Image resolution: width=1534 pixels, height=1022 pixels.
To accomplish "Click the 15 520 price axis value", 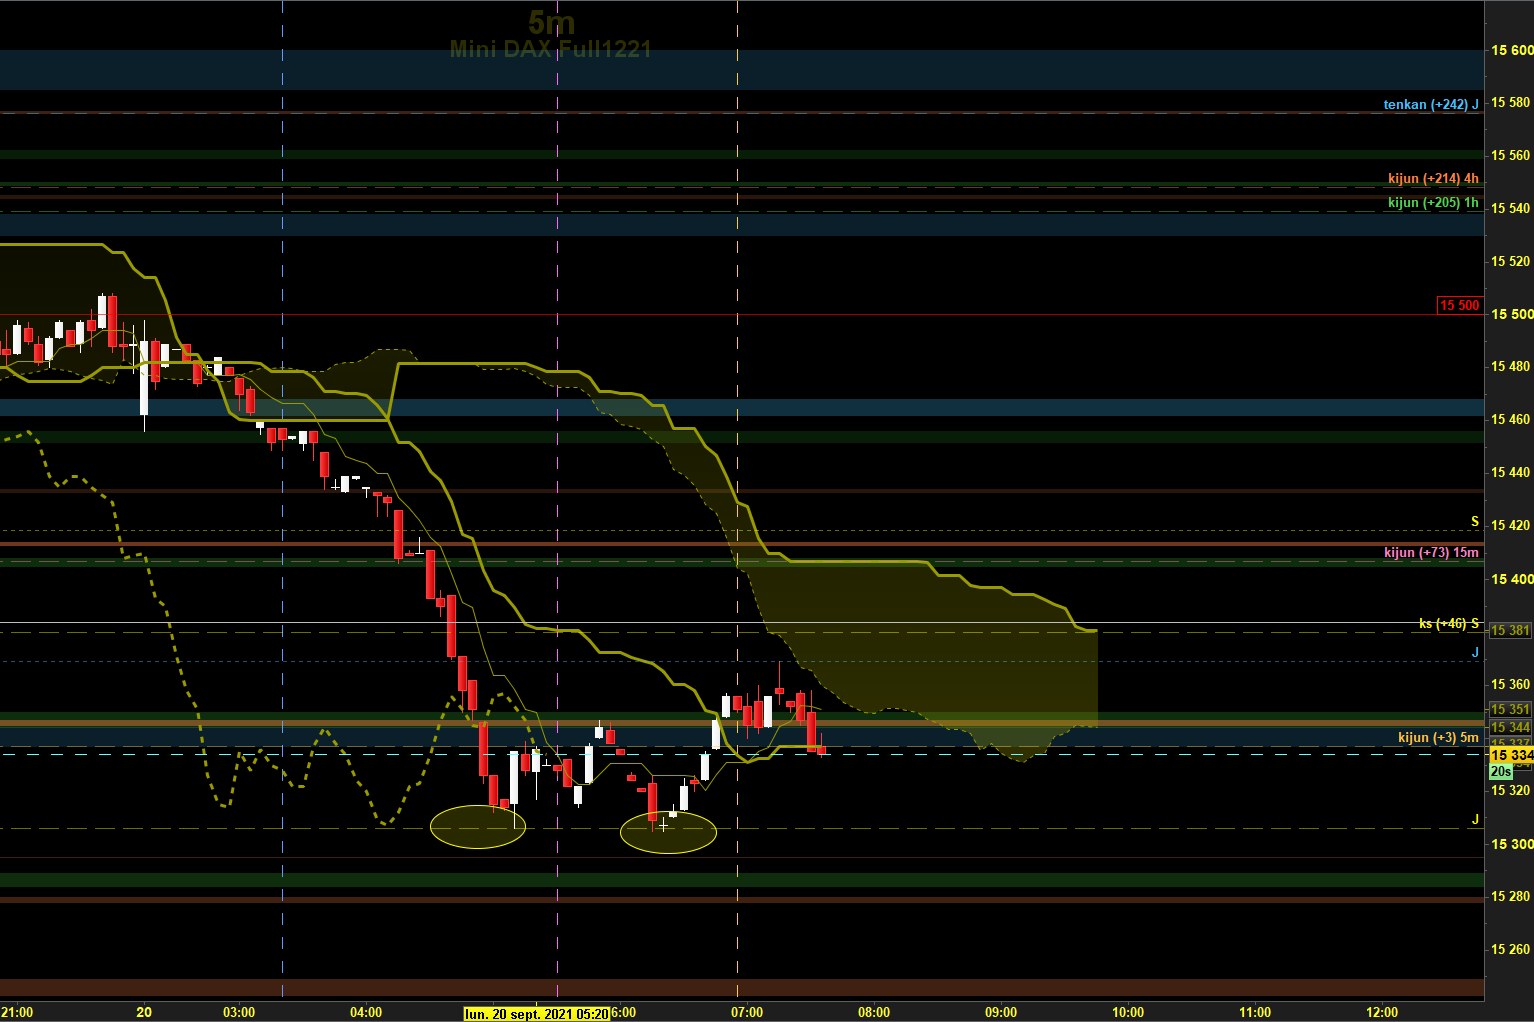I will click(1511, 261).
